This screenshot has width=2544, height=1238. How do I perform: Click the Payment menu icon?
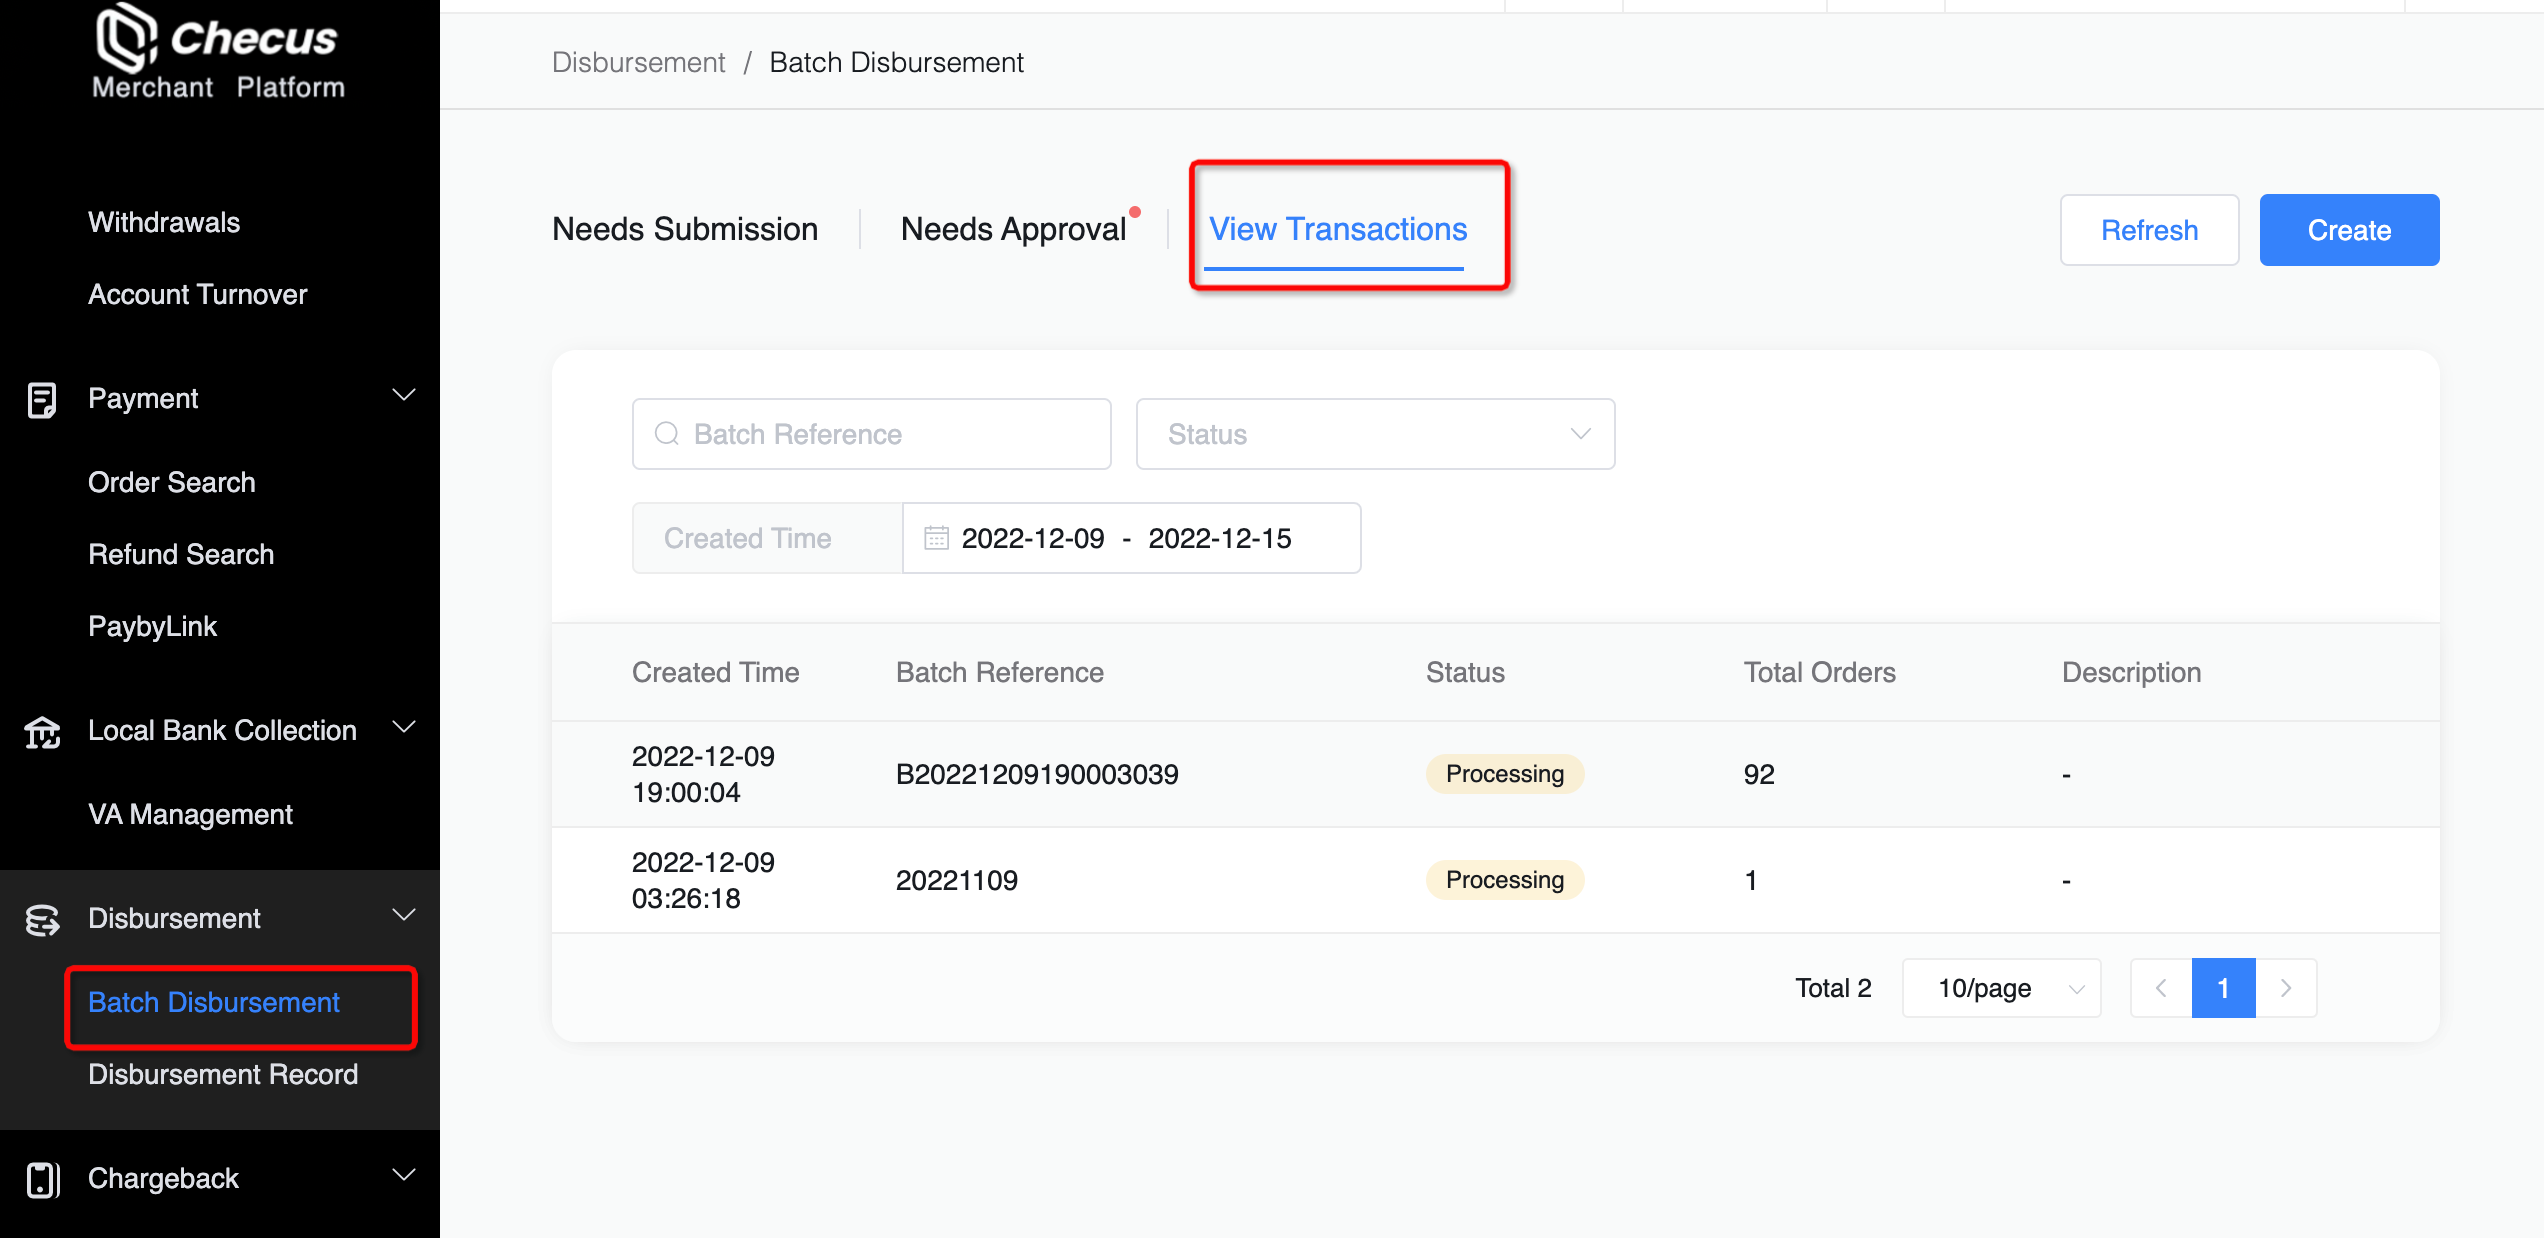coord(42,399)
